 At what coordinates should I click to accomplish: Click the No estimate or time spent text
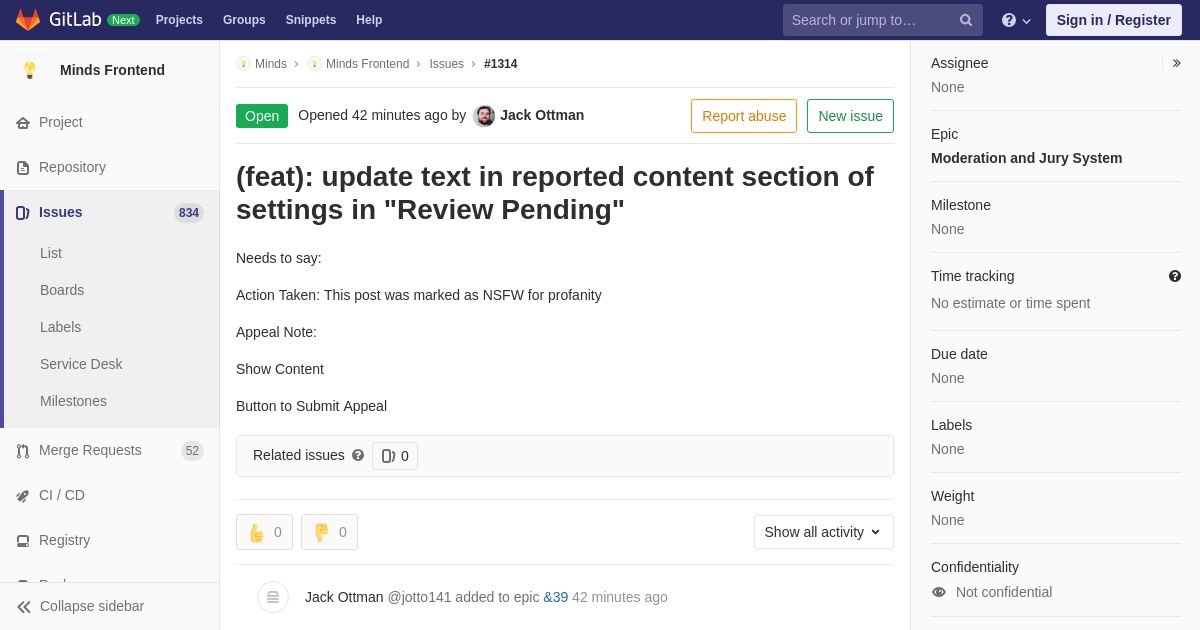click(1010, 303)
